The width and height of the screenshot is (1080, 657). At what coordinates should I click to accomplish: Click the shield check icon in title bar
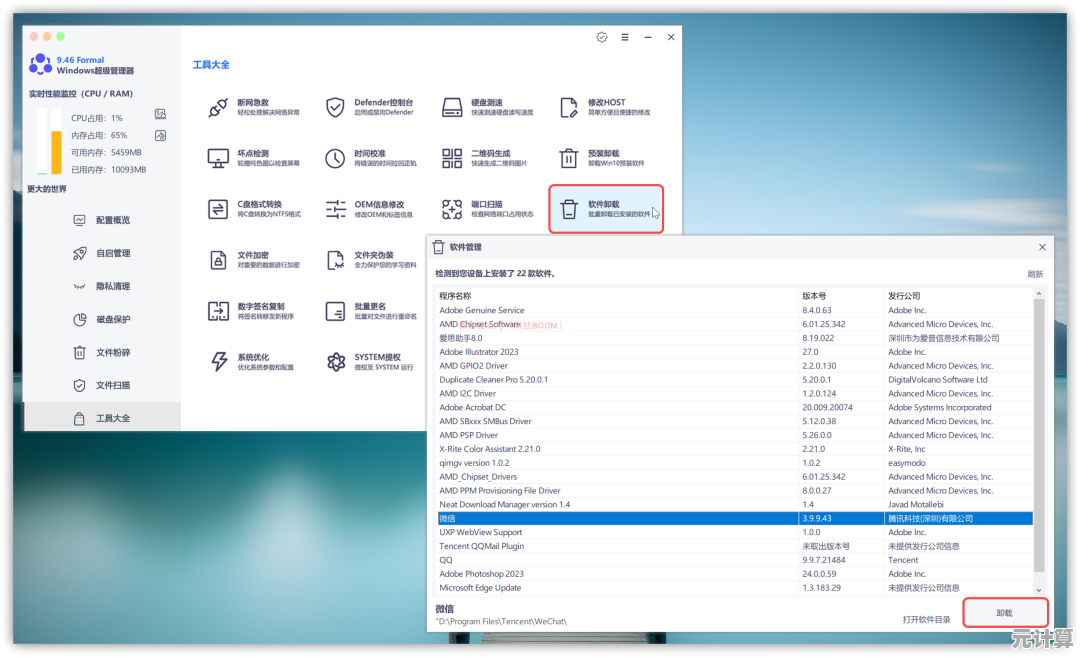(602, 37)
